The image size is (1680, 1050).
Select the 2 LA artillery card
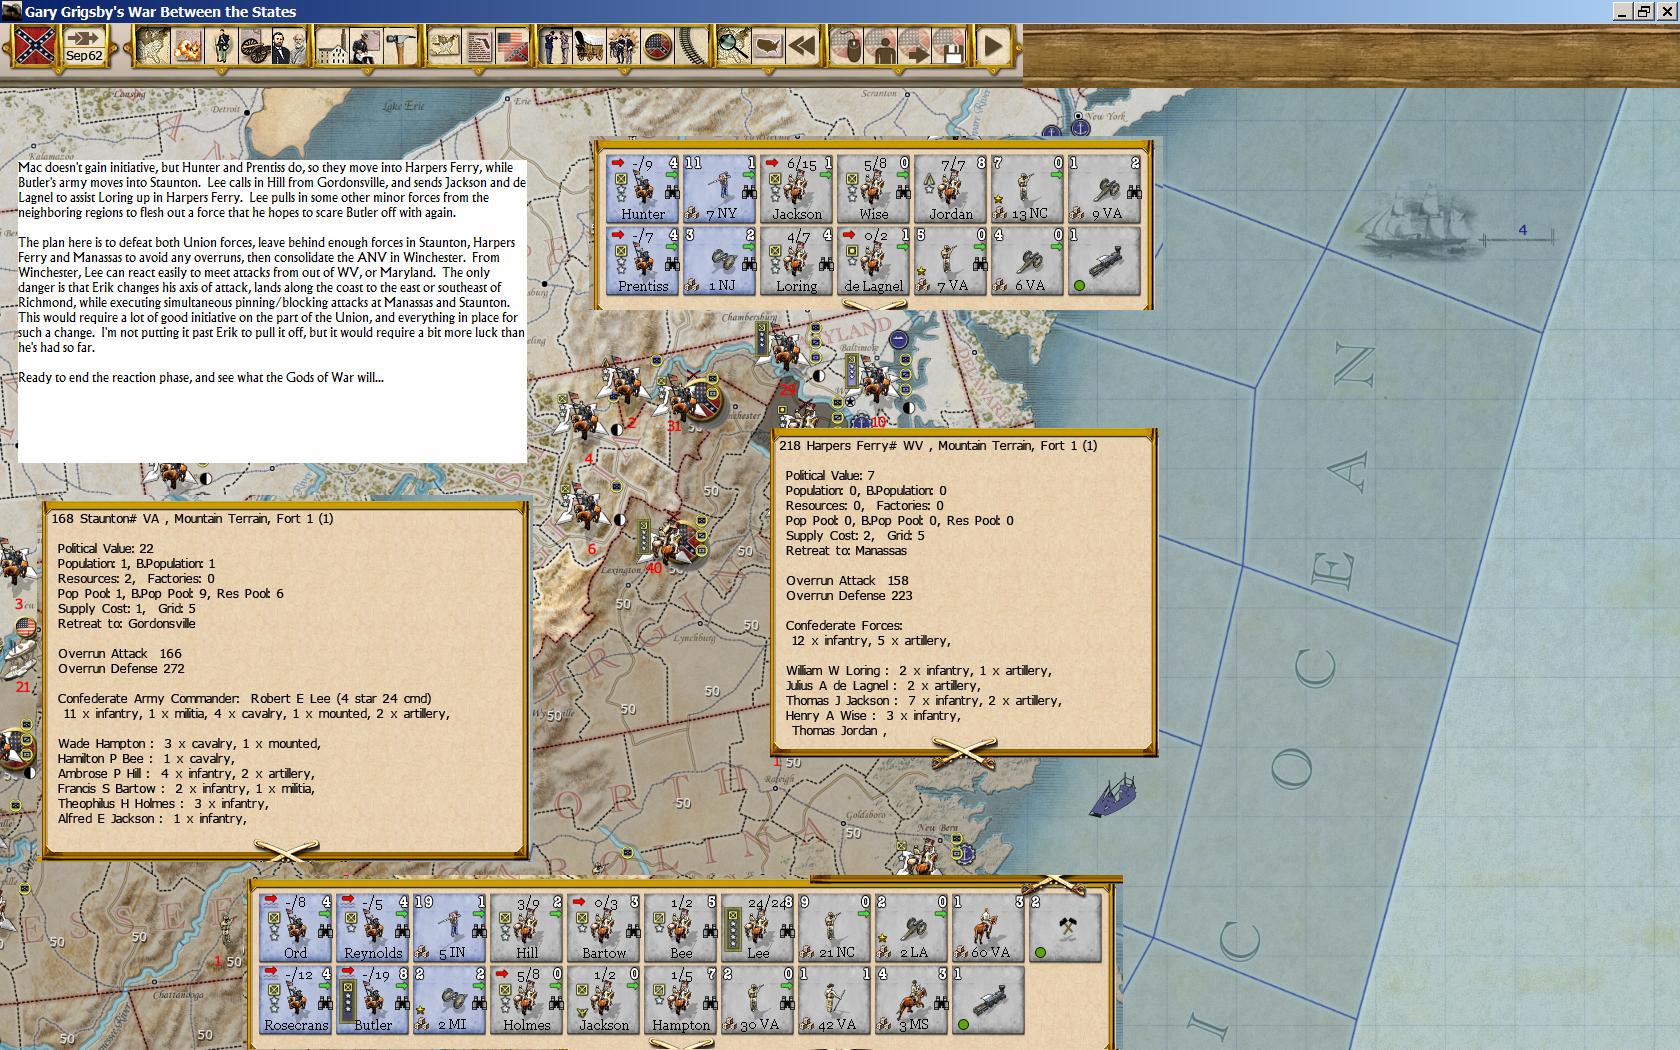click(912, 928)
